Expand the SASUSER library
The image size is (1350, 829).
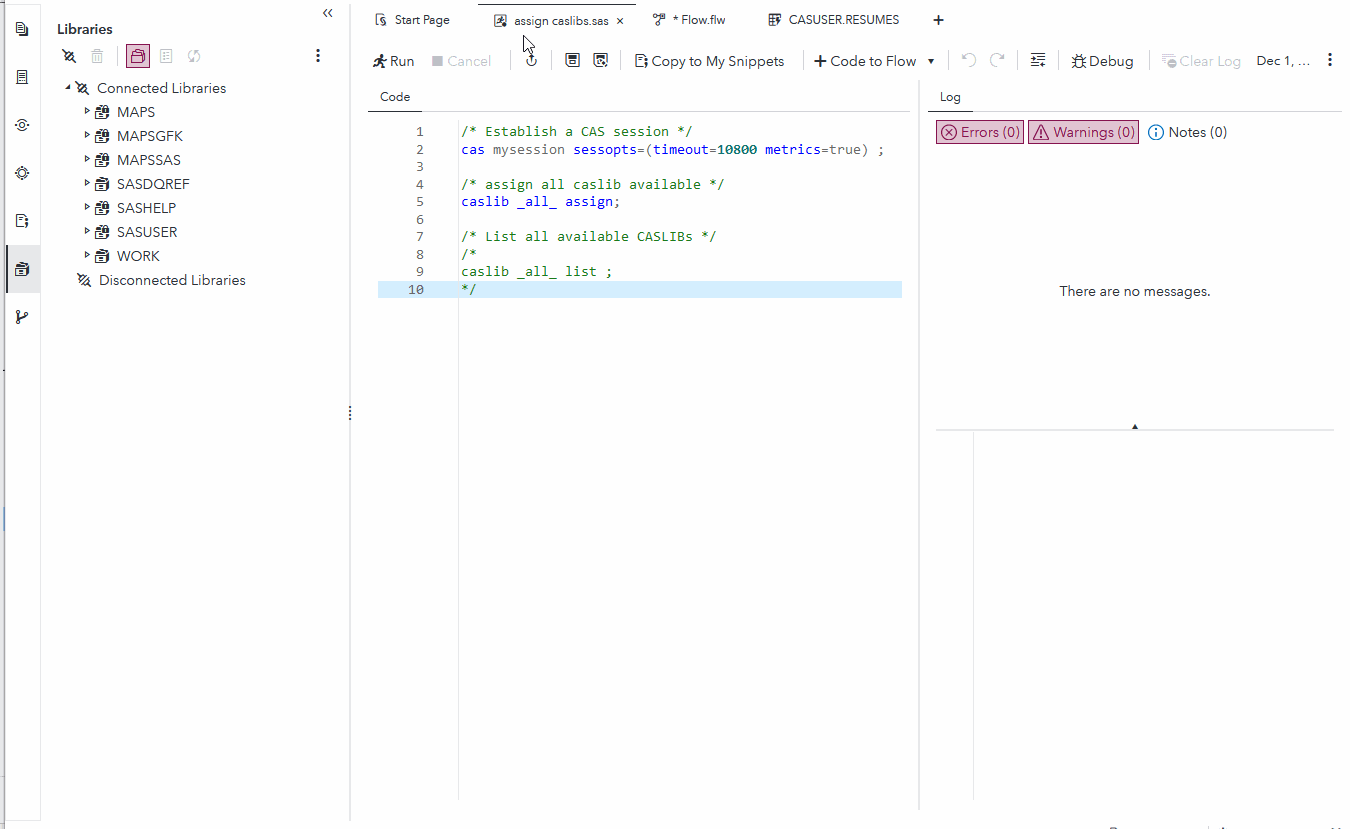(x=87, y=231)
